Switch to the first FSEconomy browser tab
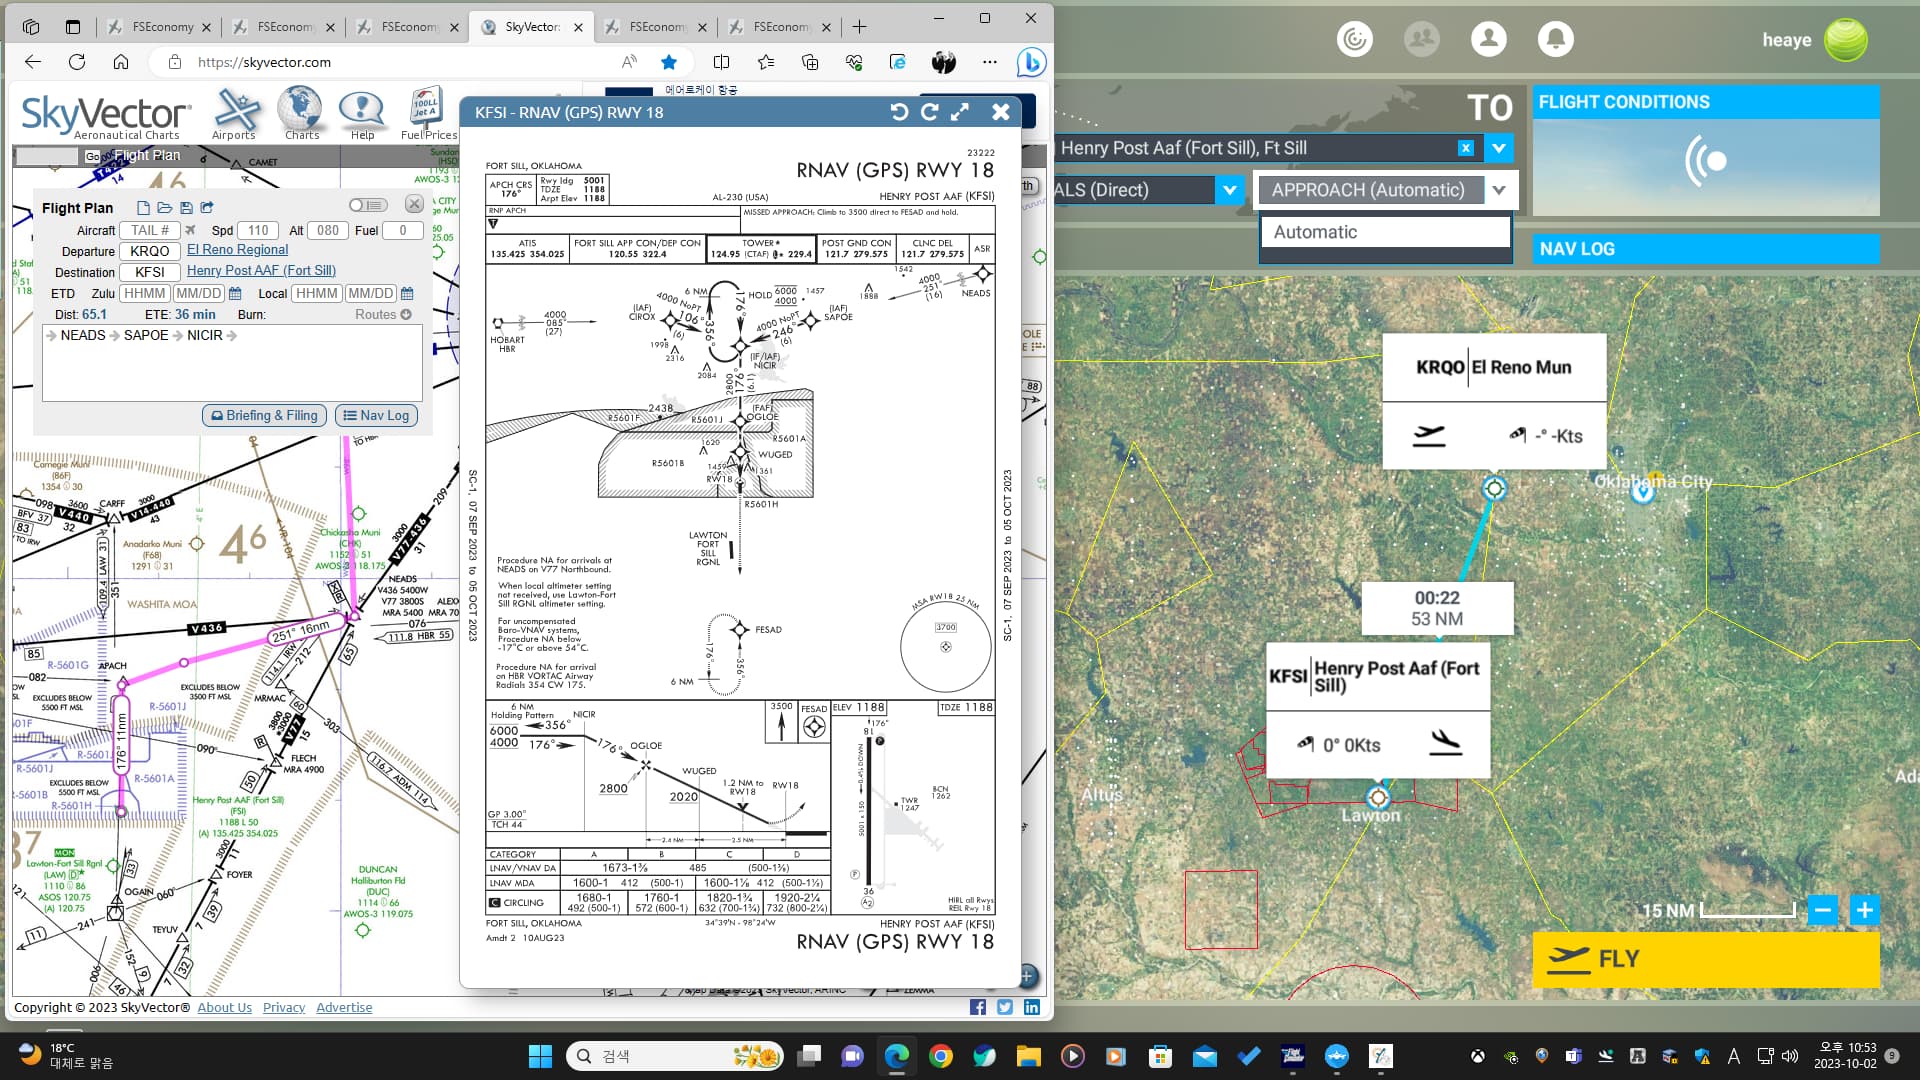Screen dimensions: 1920x1080 [158, 27]
